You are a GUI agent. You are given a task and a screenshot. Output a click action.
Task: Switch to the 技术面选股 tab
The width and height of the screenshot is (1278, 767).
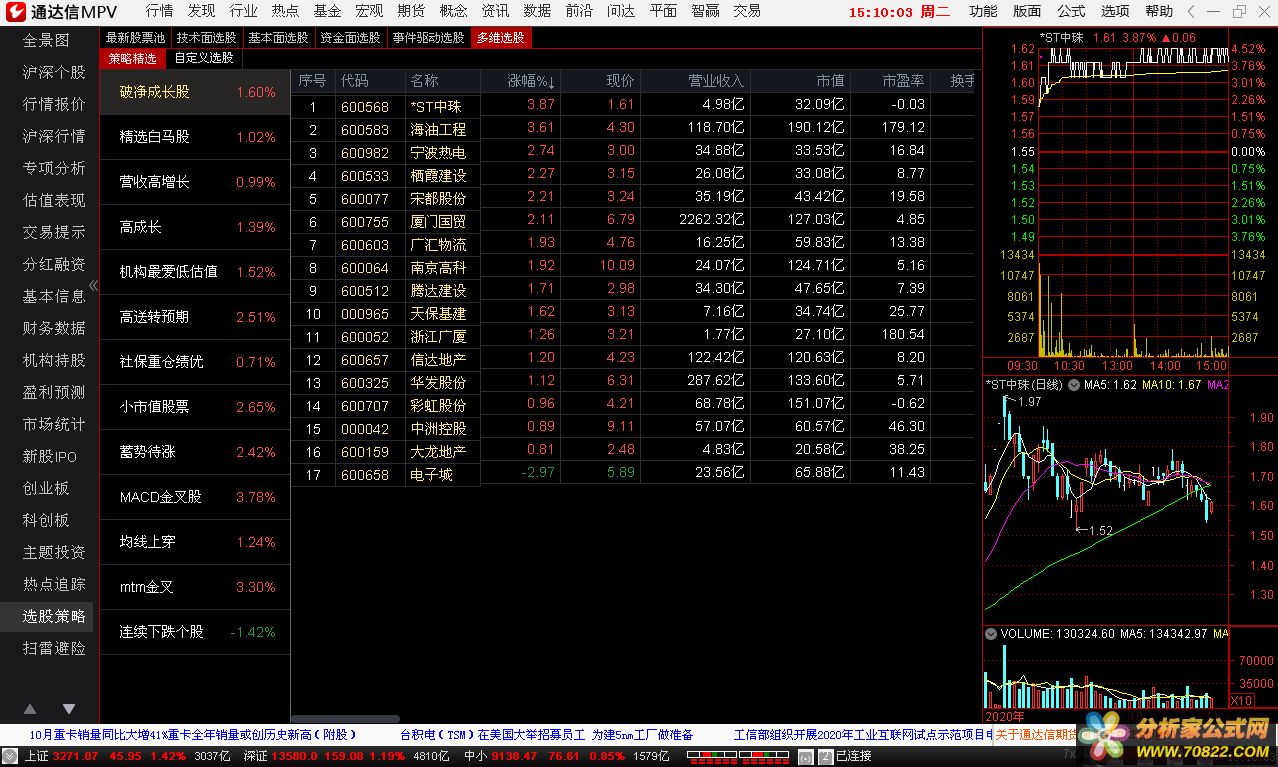[x=207, y=38]
